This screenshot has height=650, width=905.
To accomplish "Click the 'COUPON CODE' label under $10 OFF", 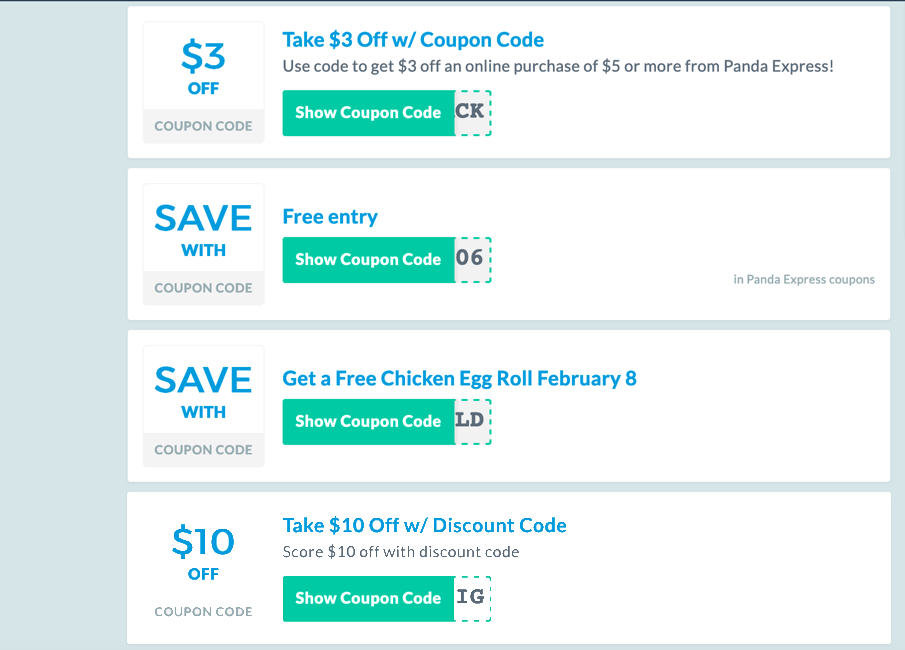I will coord(204,612).
